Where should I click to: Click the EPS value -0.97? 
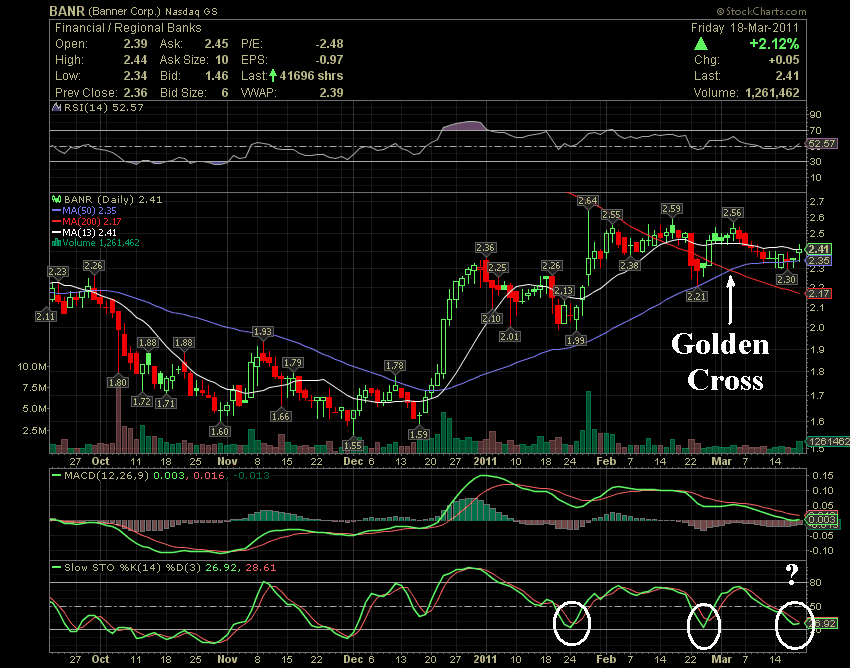[x=329, y=60]
